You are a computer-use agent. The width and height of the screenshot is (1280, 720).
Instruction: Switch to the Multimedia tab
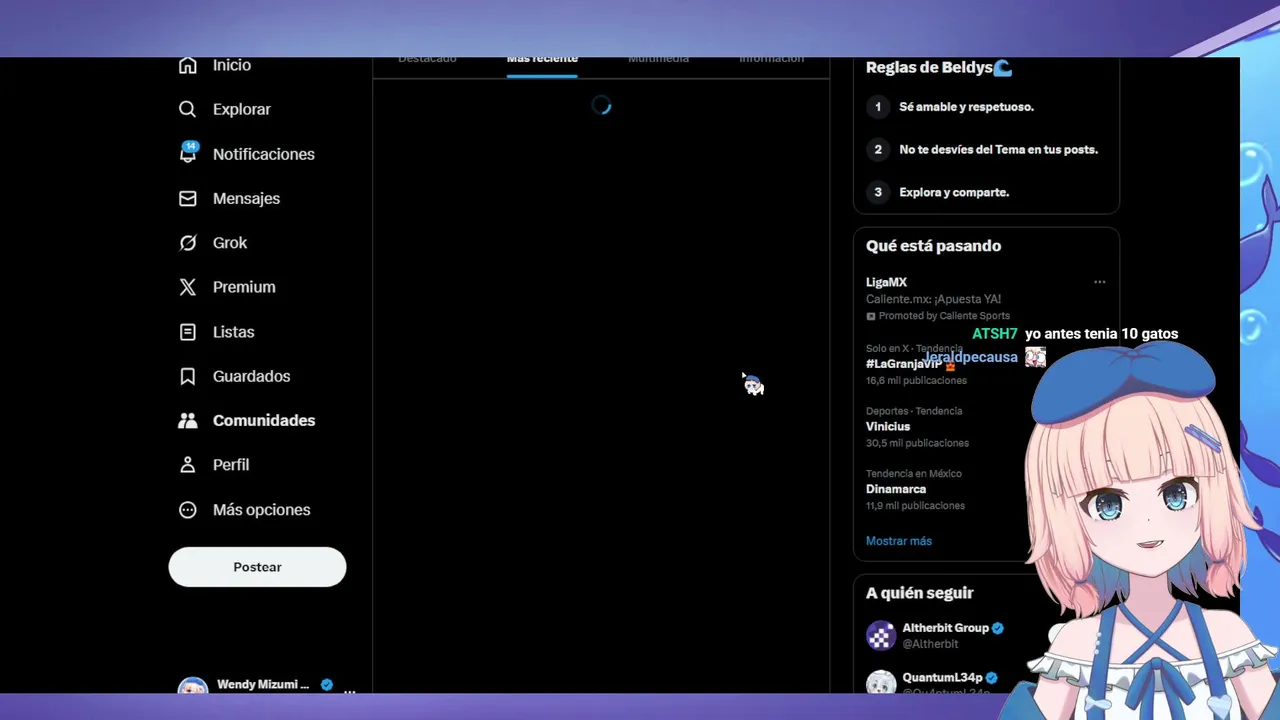[x=658, y=60]
